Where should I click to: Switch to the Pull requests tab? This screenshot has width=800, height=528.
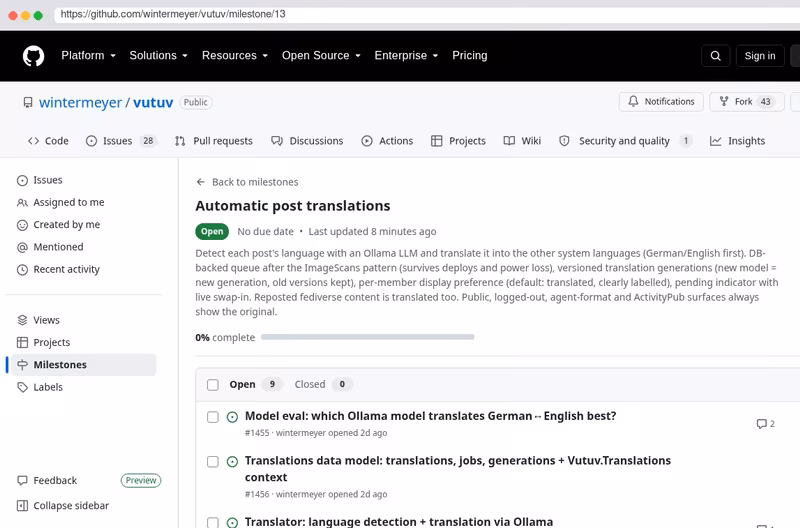(213, 141)
